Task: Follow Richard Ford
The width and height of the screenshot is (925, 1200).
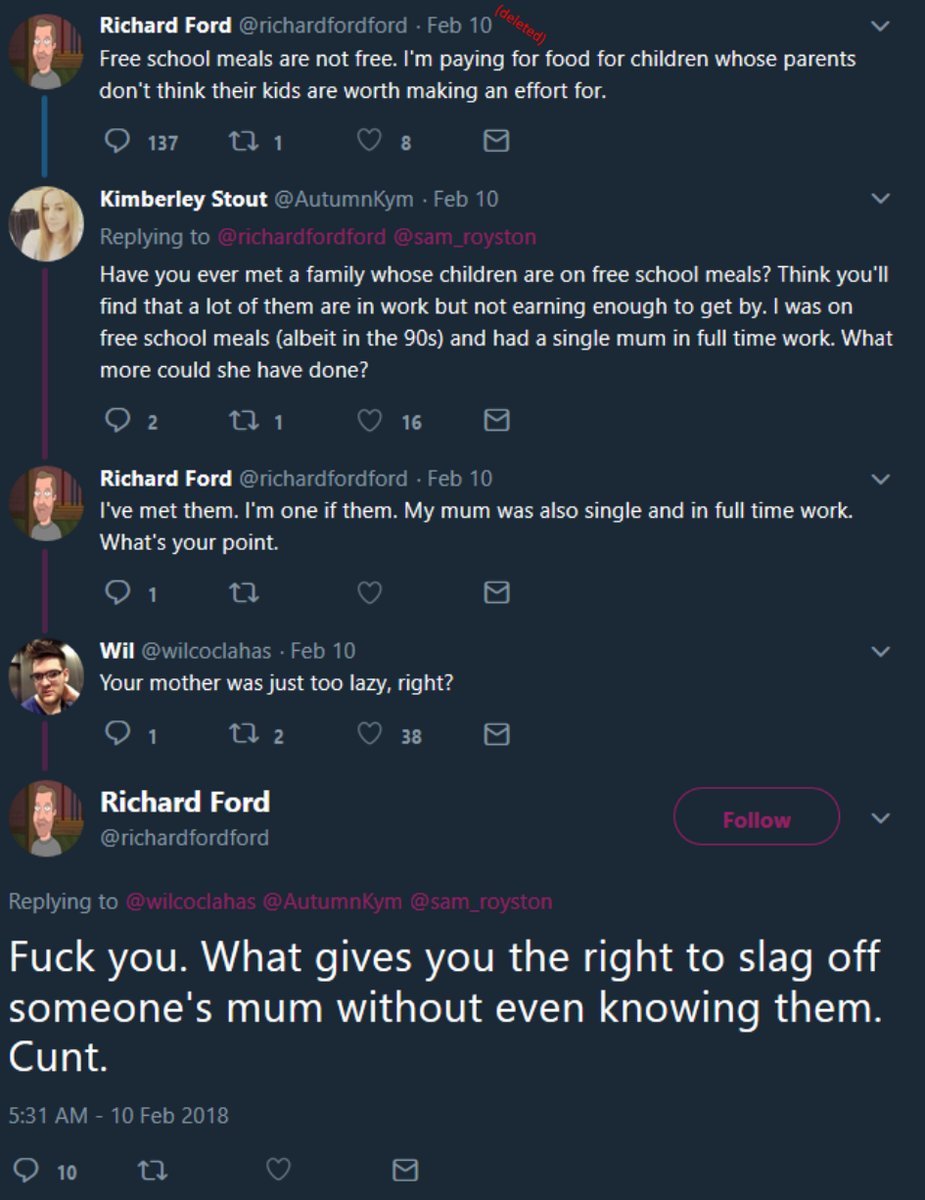Action: (756, 819)
